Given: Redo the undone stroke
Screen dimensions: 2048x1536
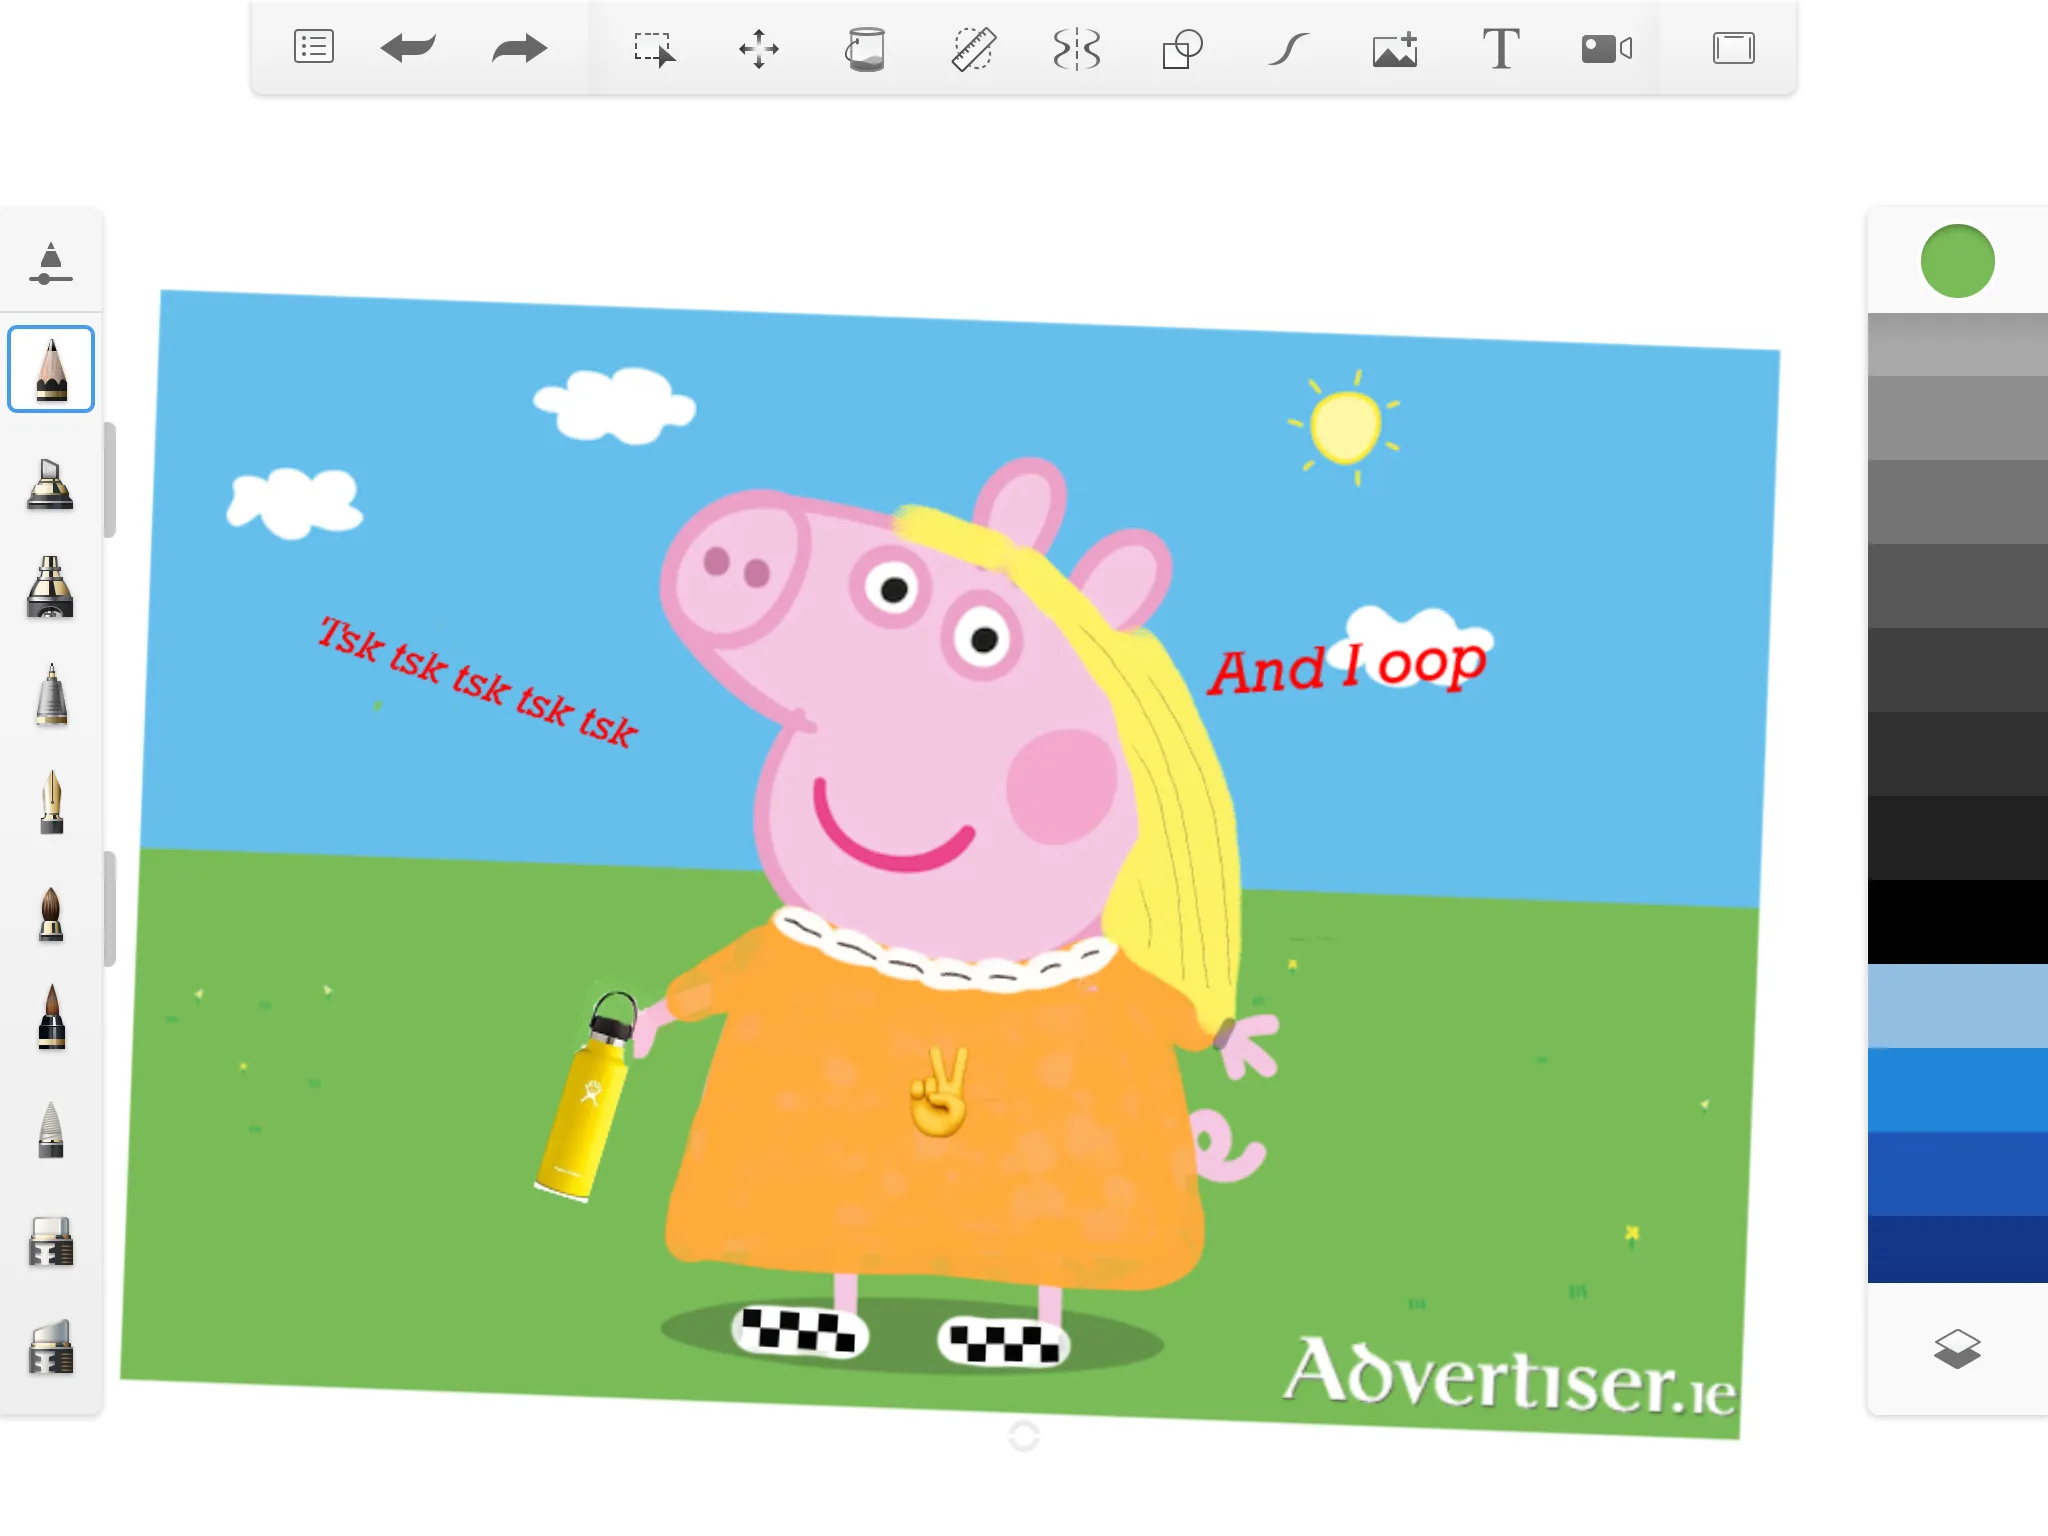Looking at the screenshot, I should tap(520, 48).
